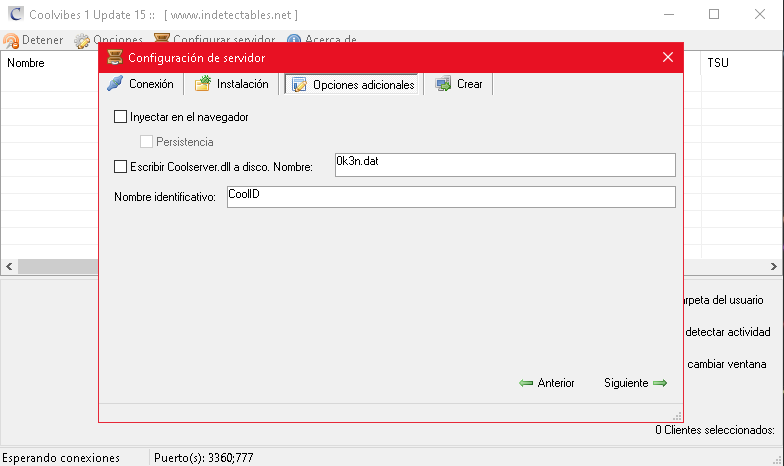Click the green Siguiente right arrow icon
This screenshot has width=784, height=466.
click(x=660, y=383)
